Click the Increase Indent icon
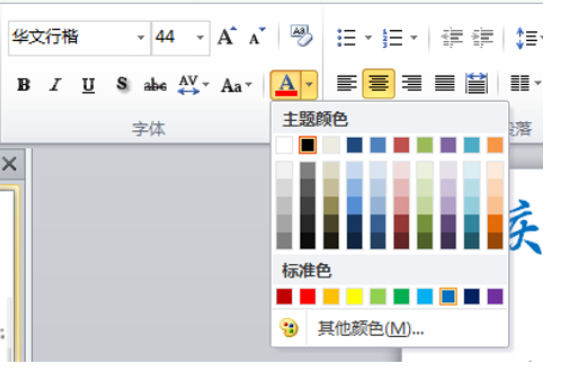 483,37
